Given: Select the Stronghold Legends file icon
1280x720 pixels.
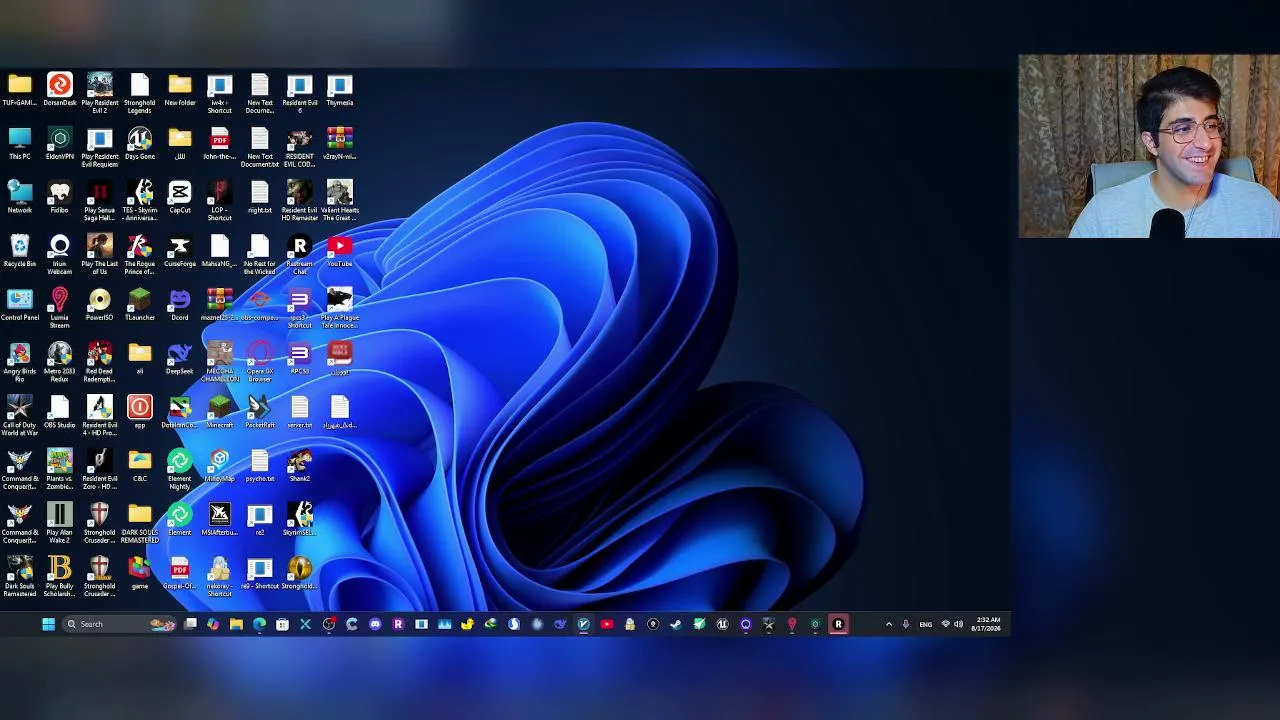Looking at the screenshot, I should coord(140,93).
